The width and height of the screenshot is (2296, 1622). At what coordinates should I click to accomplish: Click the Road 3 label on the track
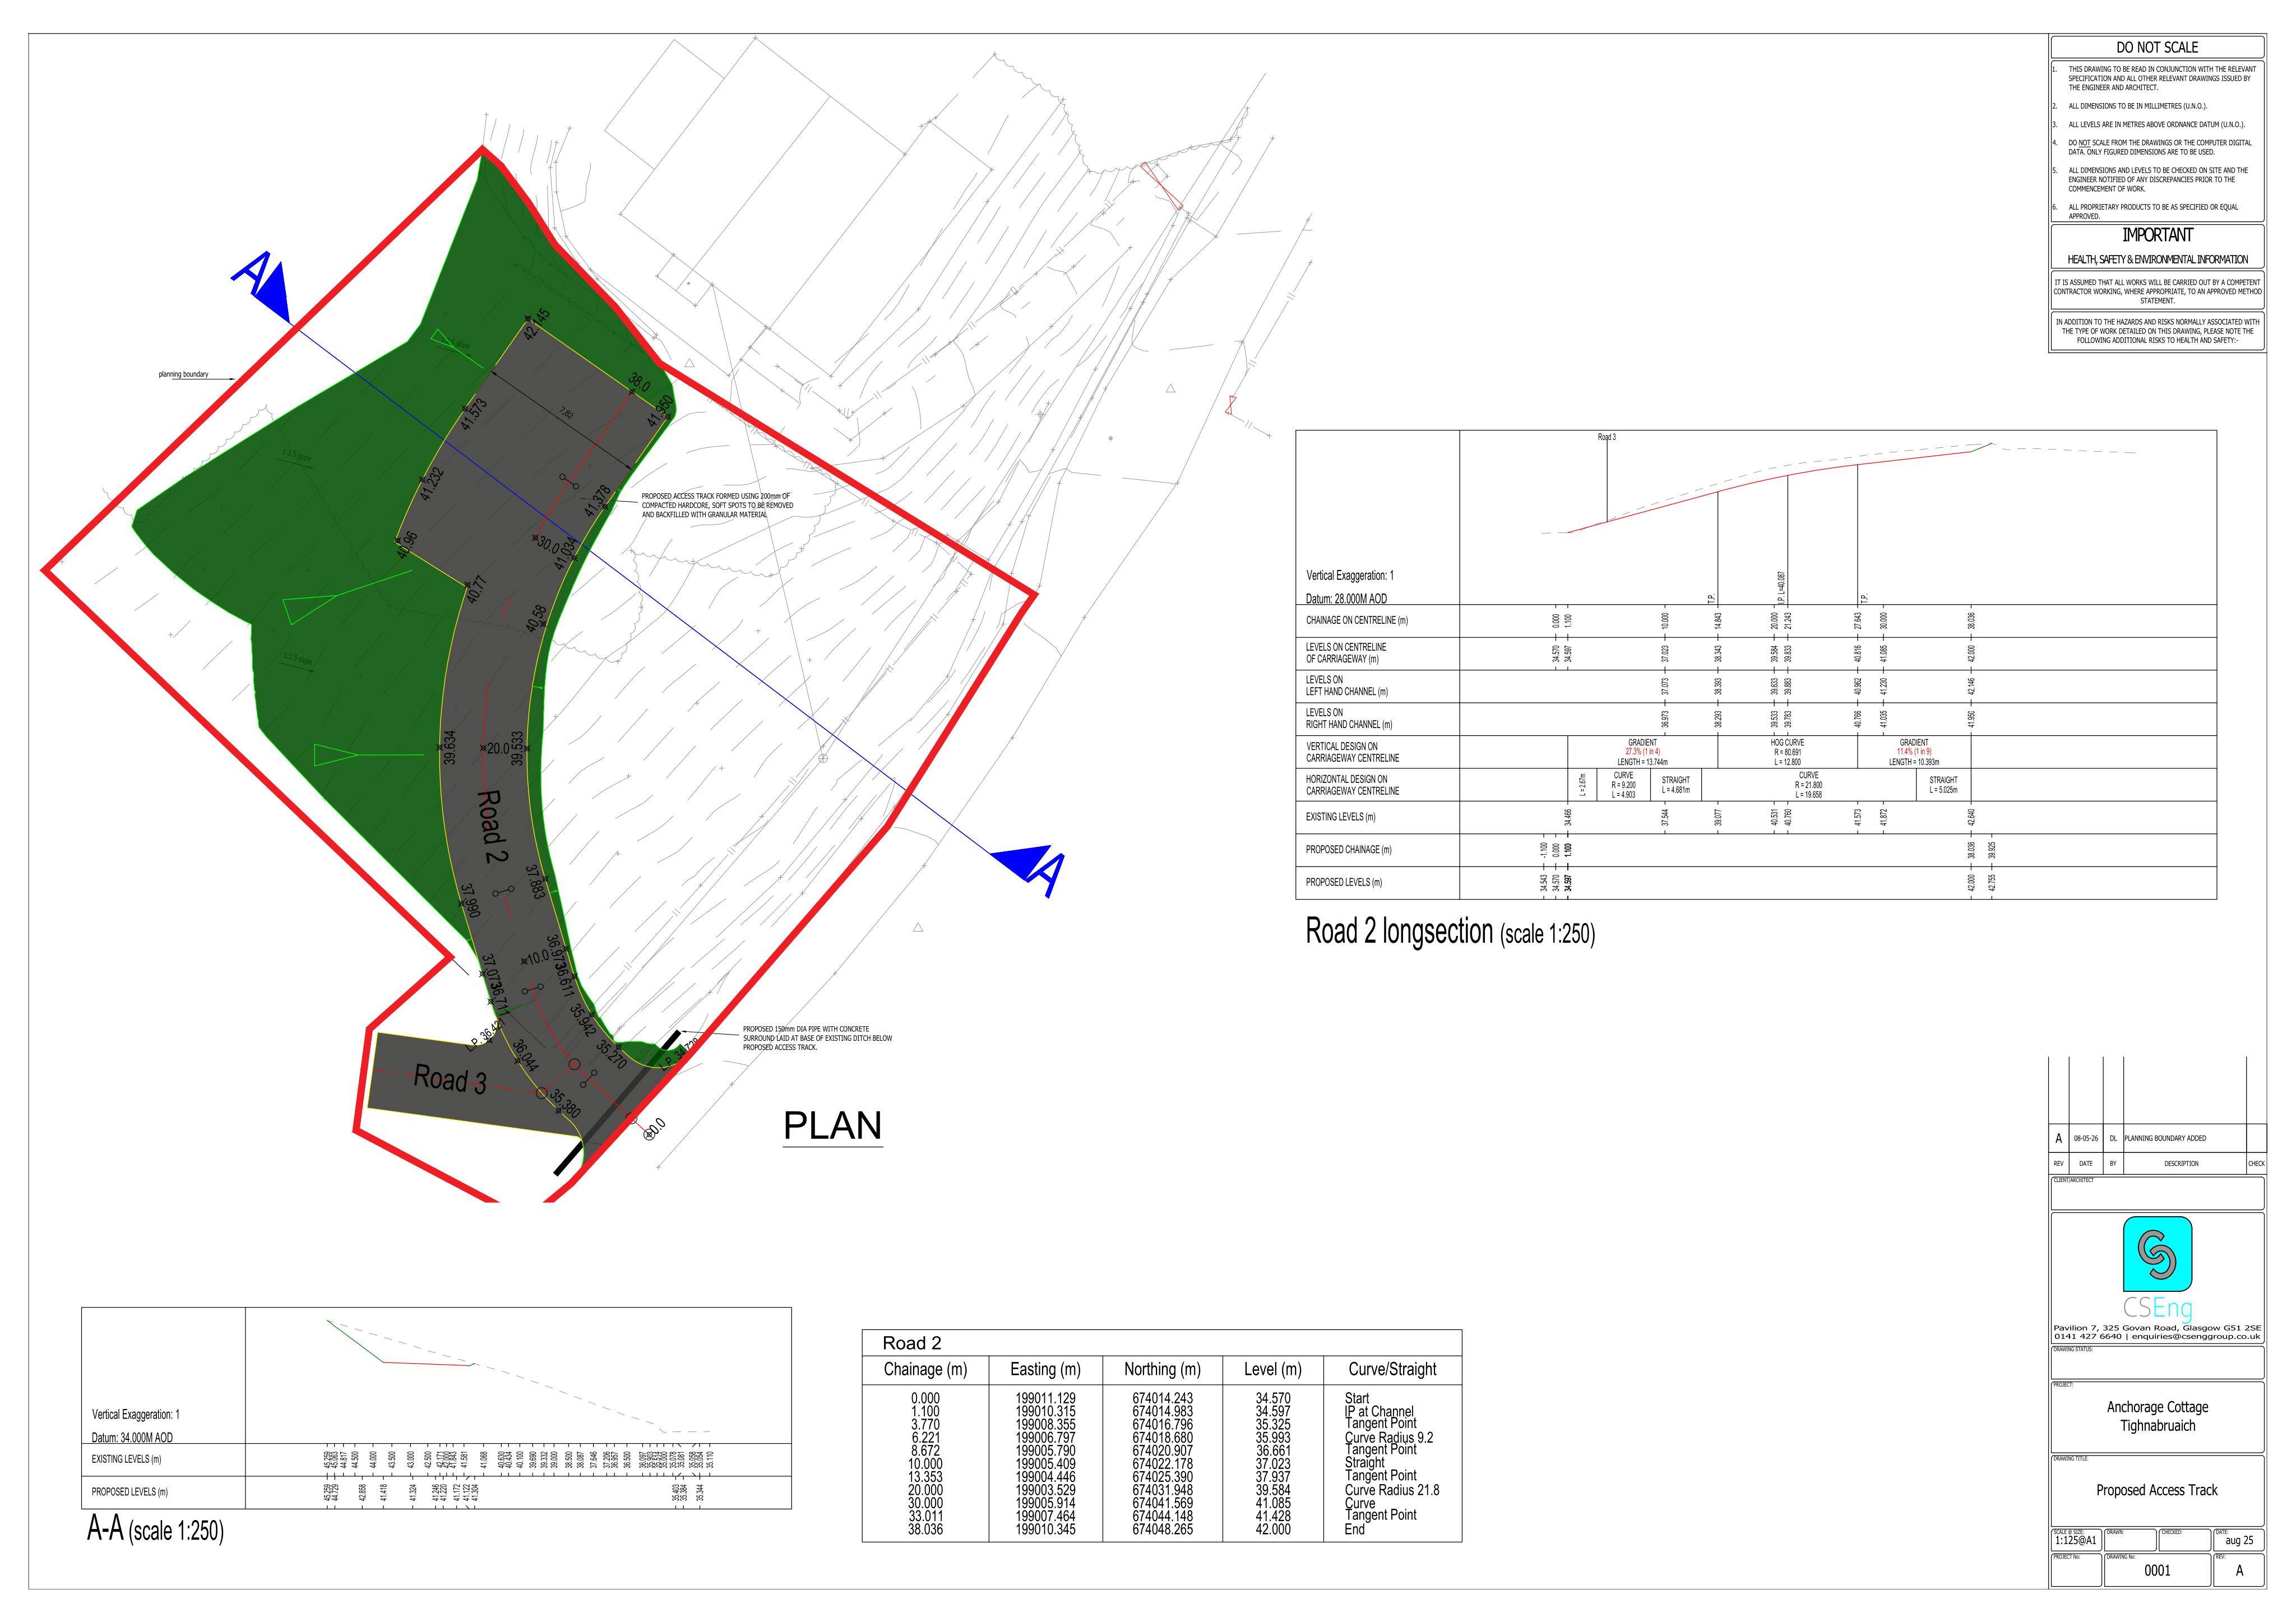coord(449,1079)
